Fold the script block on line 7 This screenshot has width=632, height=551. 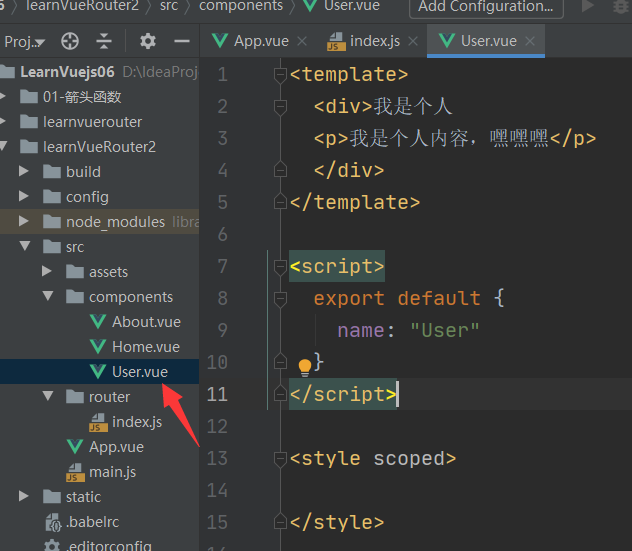pos(280,266)
